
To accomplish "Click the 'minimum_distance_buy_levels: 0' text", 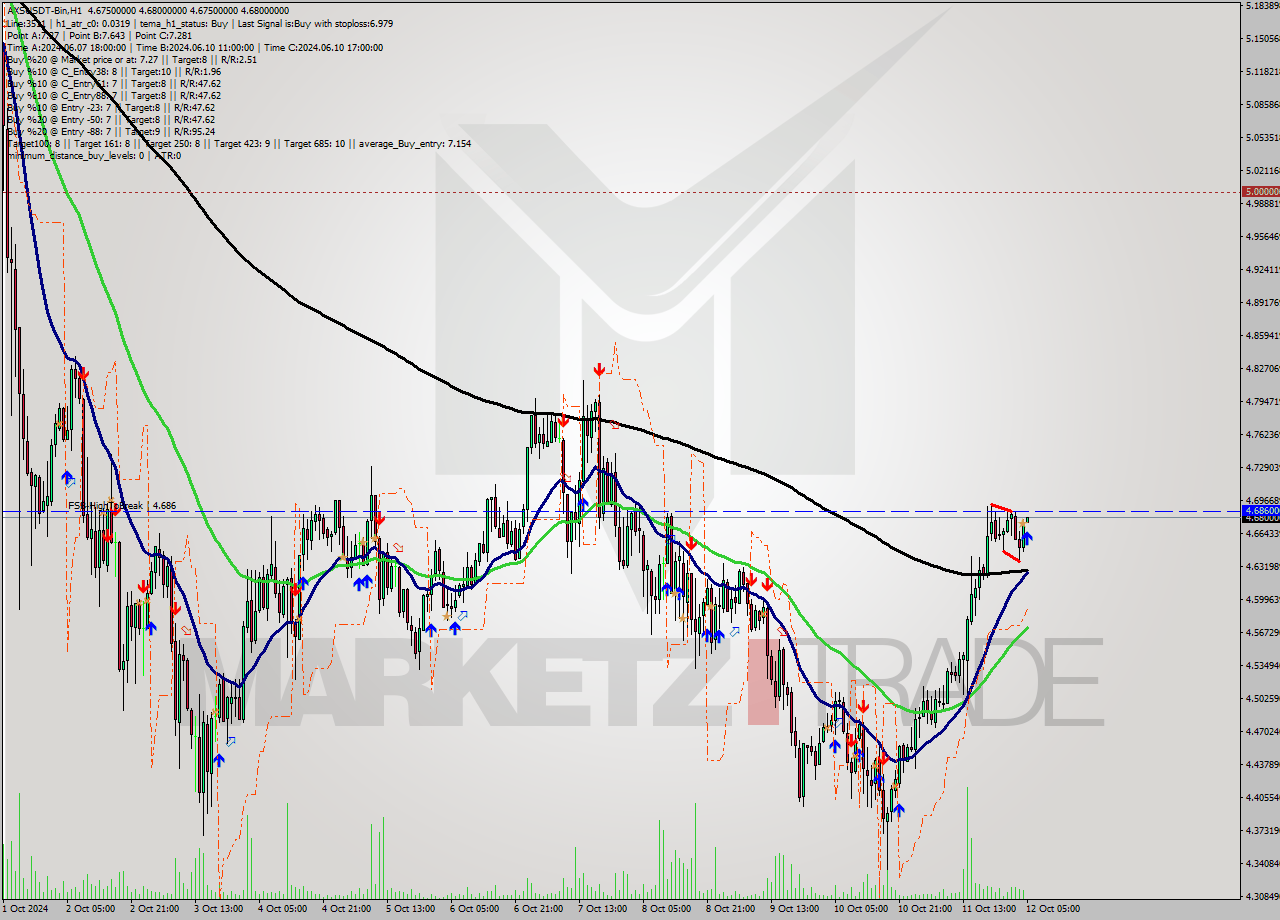I will pos(76,155).
